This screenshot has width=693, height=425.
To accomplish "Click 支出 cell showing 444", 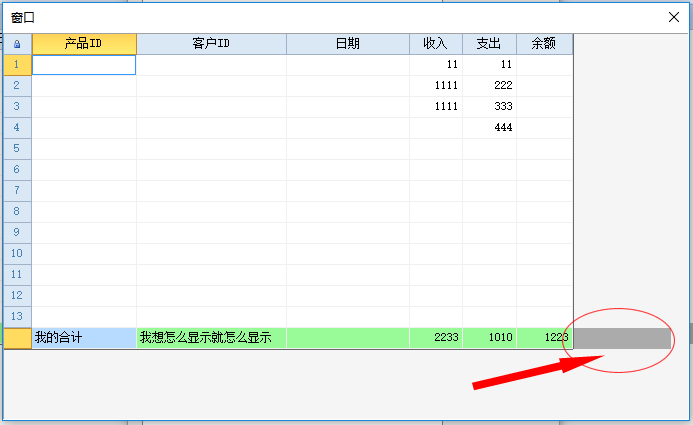I will pyautogui.click(x=490, y=128).
